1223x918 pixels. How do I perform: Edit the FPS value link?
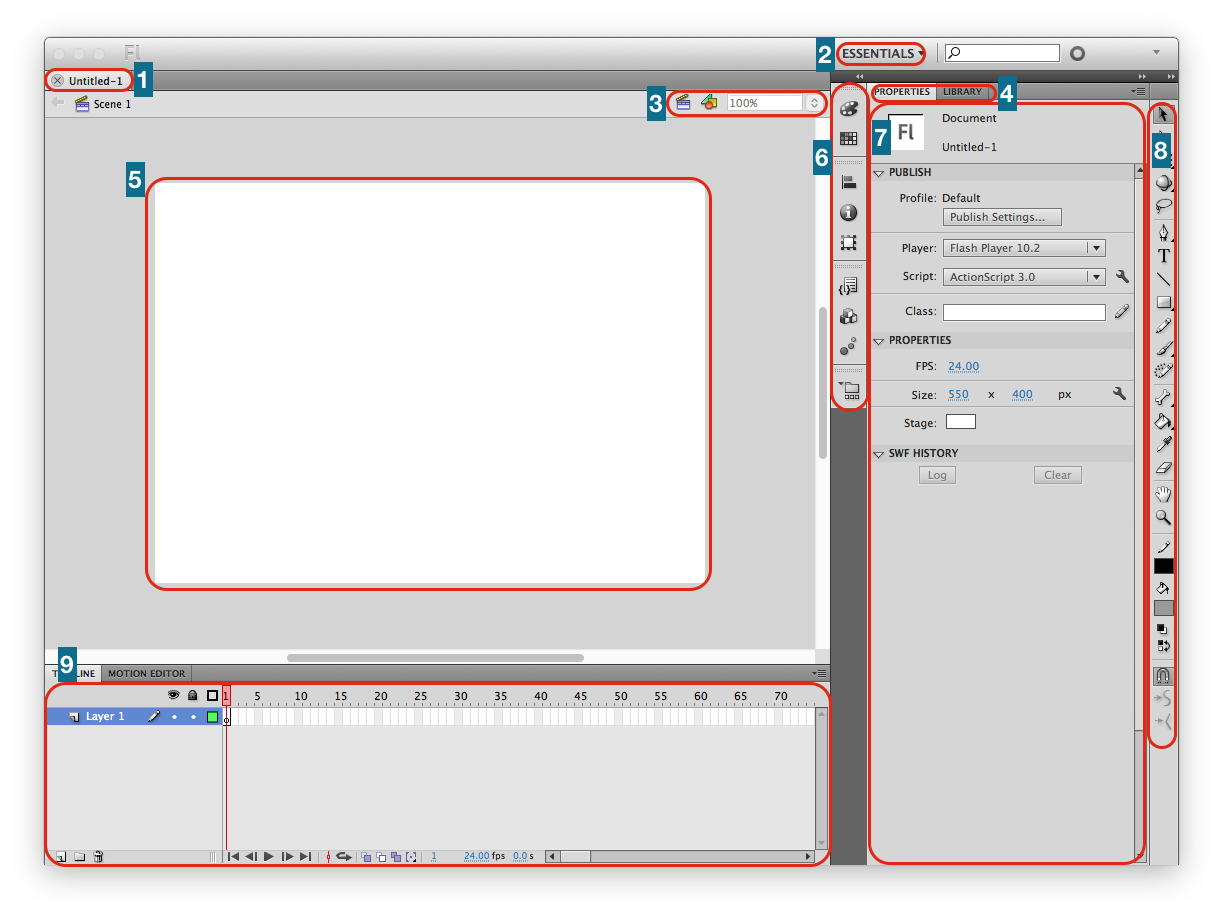point(963,366)
